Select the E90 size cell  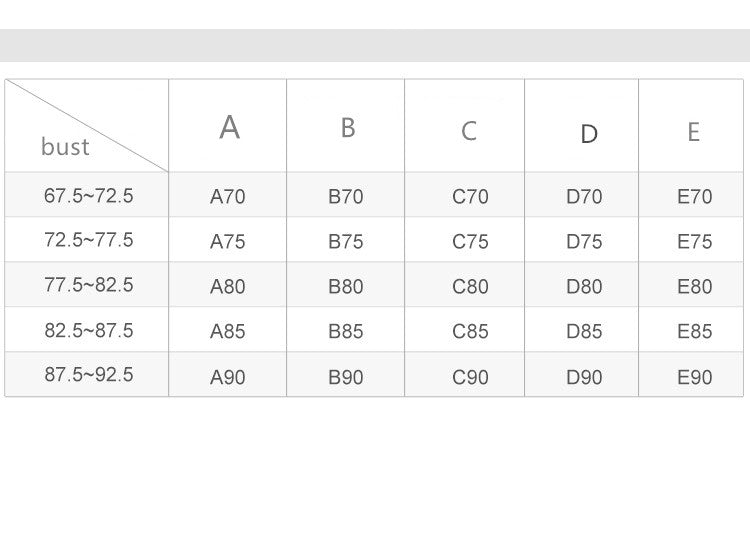[x=694, y=378]
